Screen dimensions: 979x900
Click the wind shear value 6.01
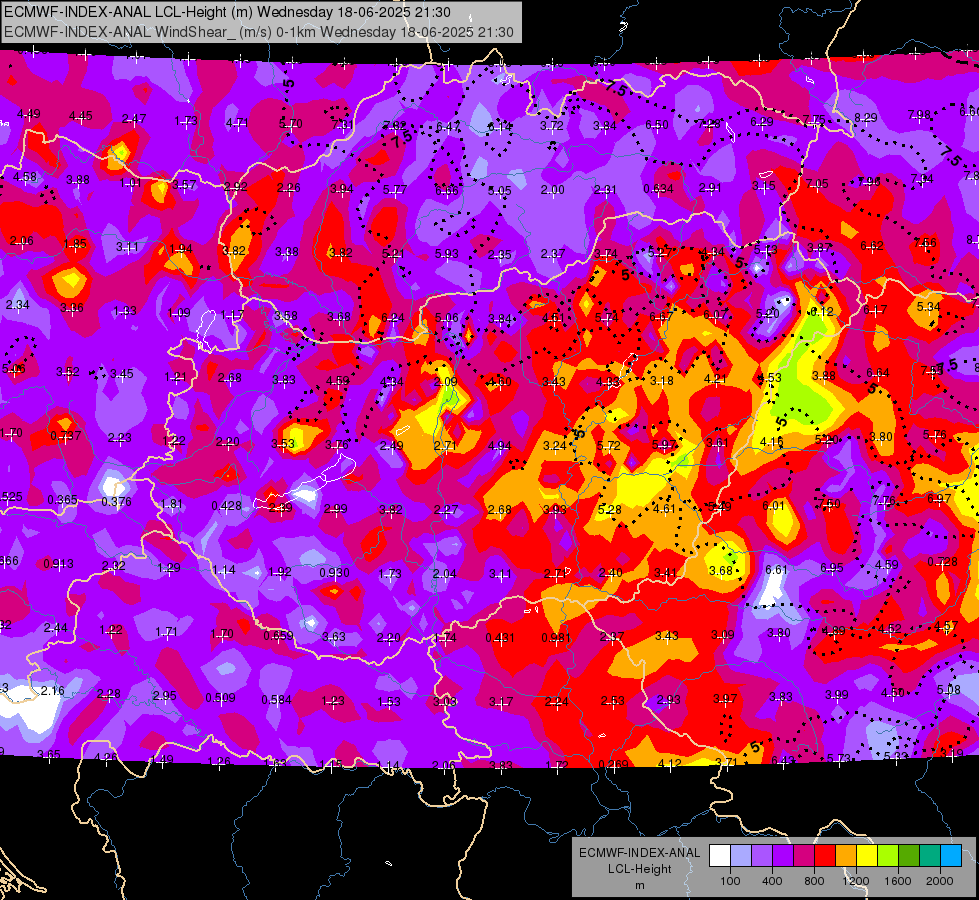coord(773,506)
